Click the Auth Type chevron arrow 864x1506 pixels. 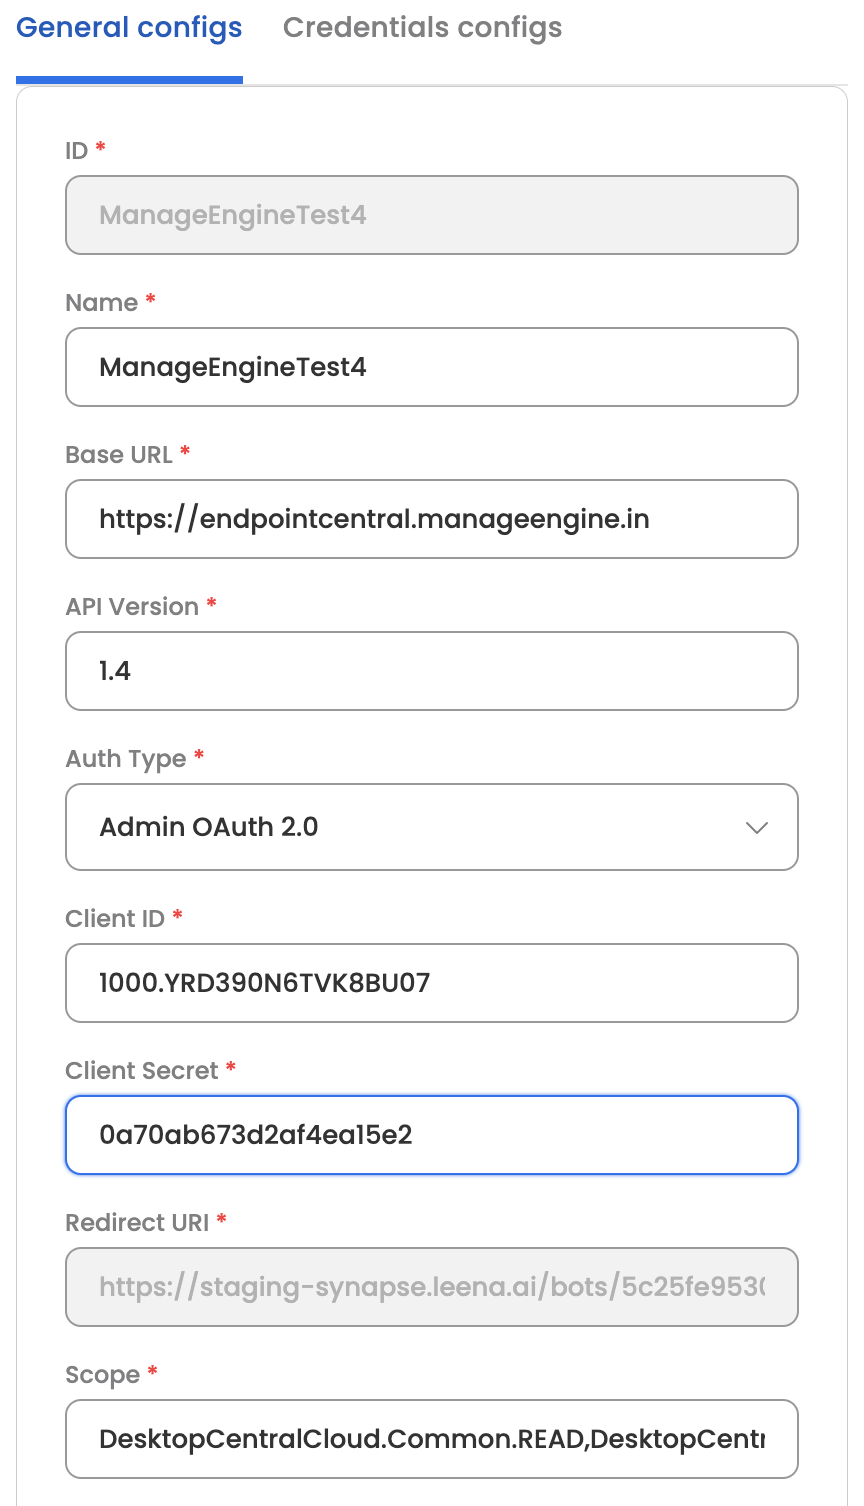(757, 827)
